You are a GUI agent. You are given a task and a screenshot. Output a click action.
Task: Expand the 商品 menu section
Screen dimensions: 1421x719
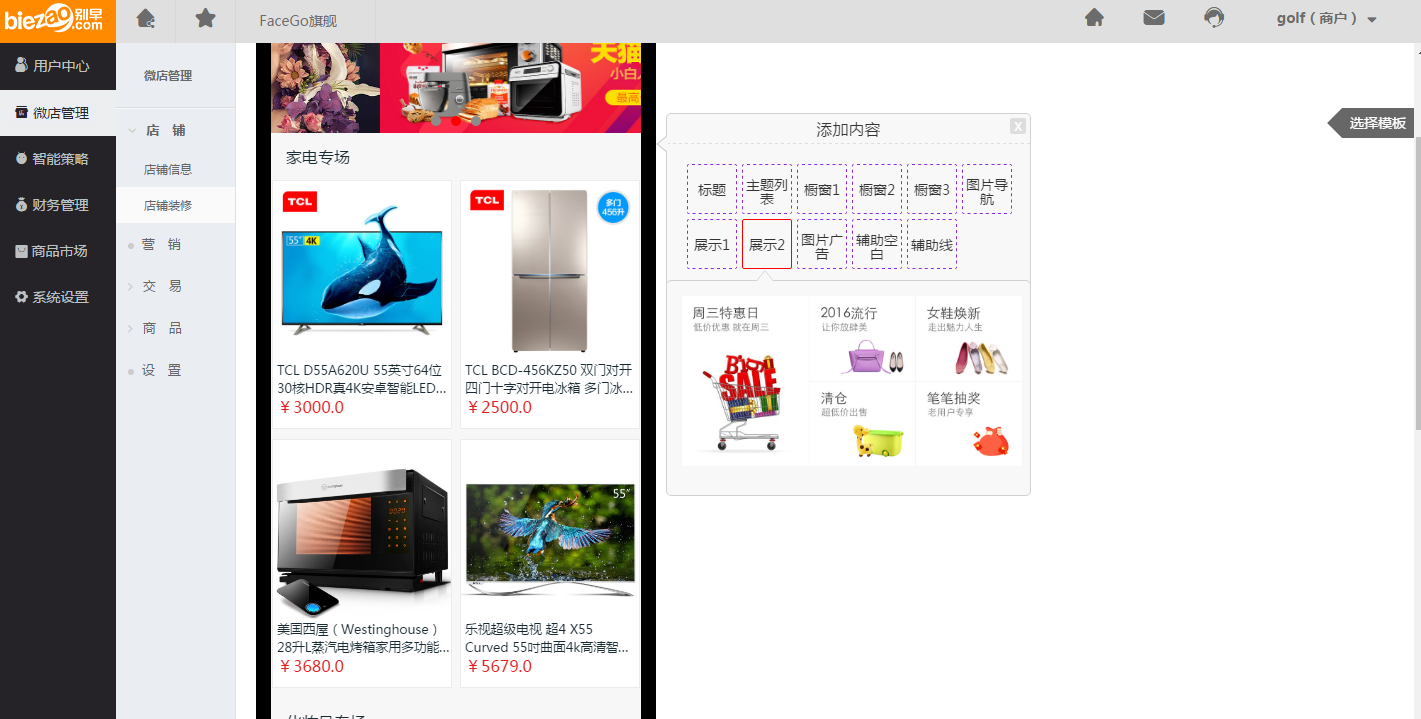[162, 328]
